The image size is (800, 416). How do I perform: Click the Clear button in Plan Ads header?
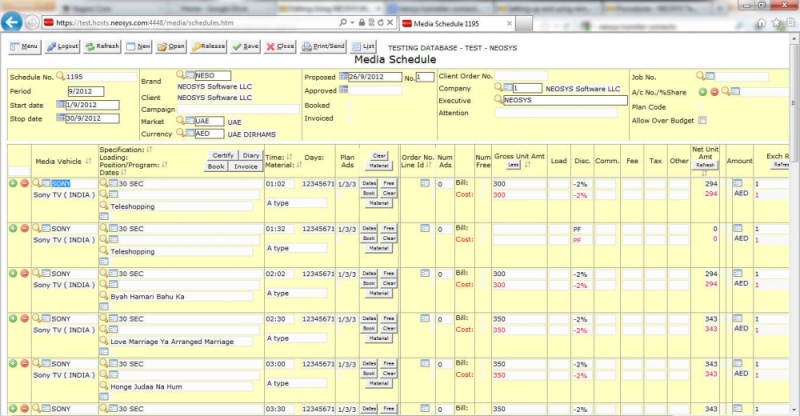(x=379, y=156)
